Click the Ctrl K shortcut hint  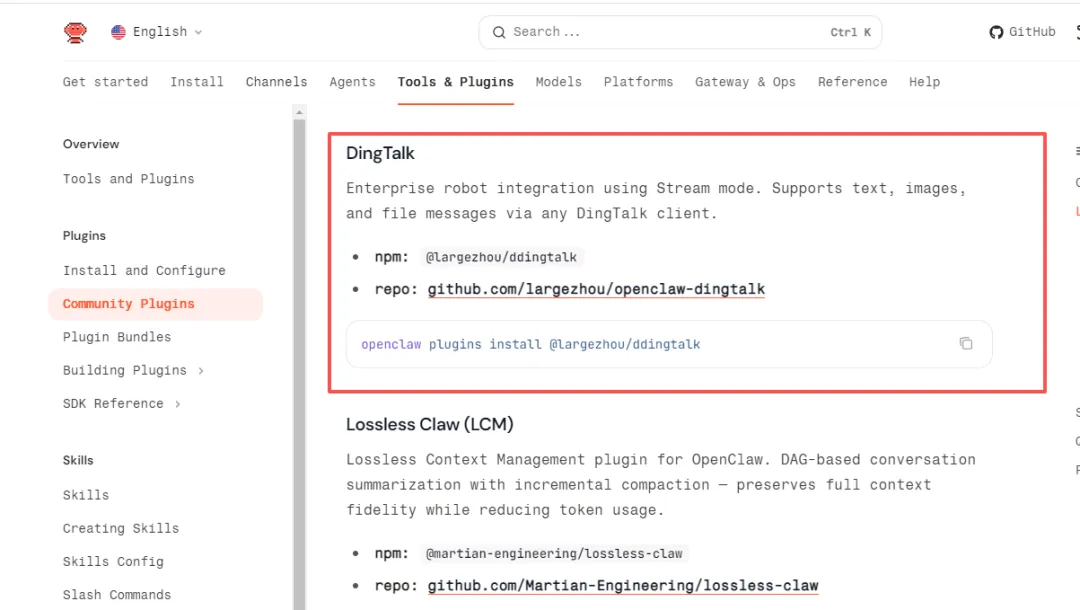(x=851, y=32)
